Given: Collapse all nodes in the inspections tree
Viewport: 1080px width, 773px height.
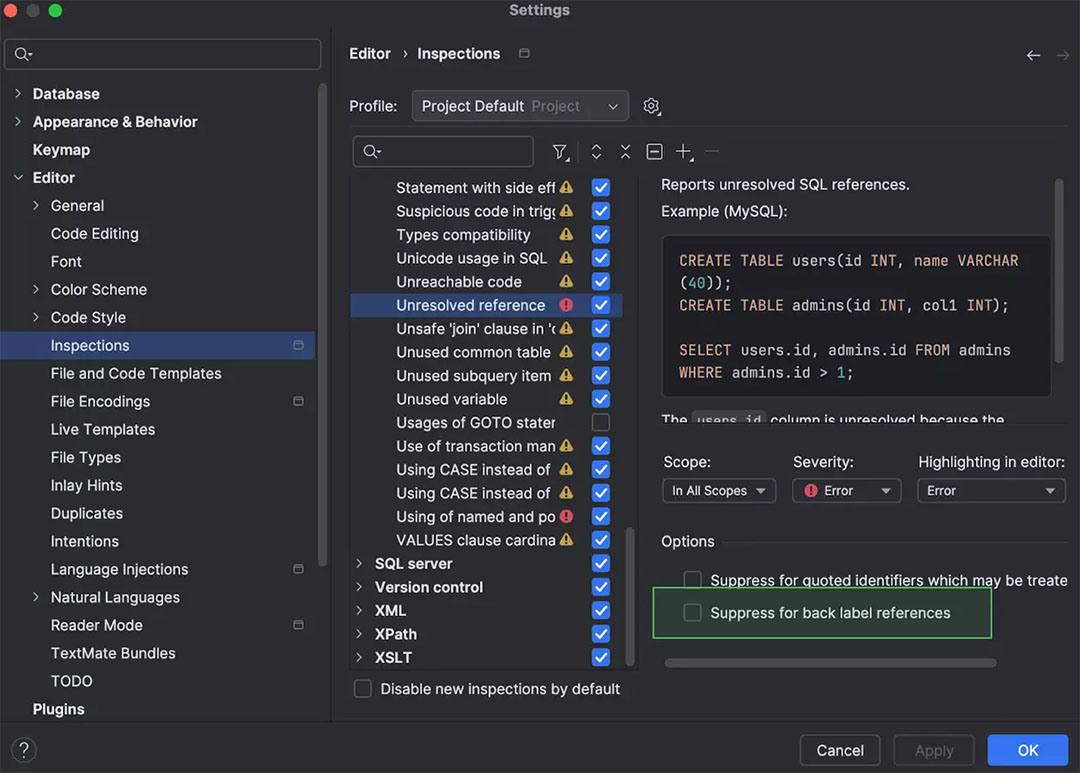Looking at the screenshot, I should click(625, 152).
